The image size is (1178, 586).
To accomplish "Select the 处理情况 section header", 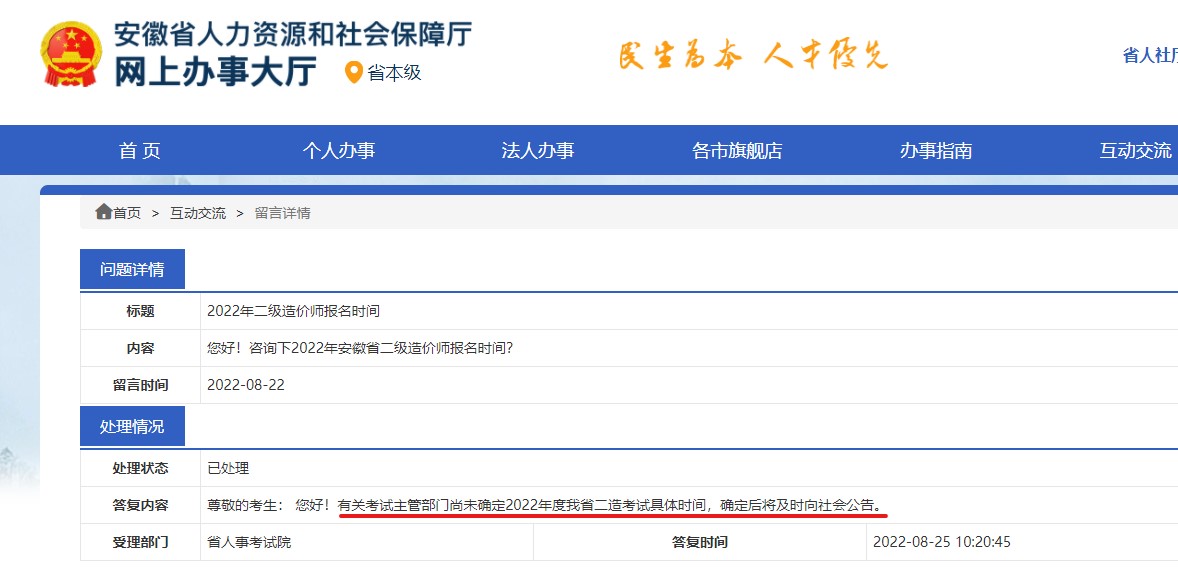I will [133, 425].
